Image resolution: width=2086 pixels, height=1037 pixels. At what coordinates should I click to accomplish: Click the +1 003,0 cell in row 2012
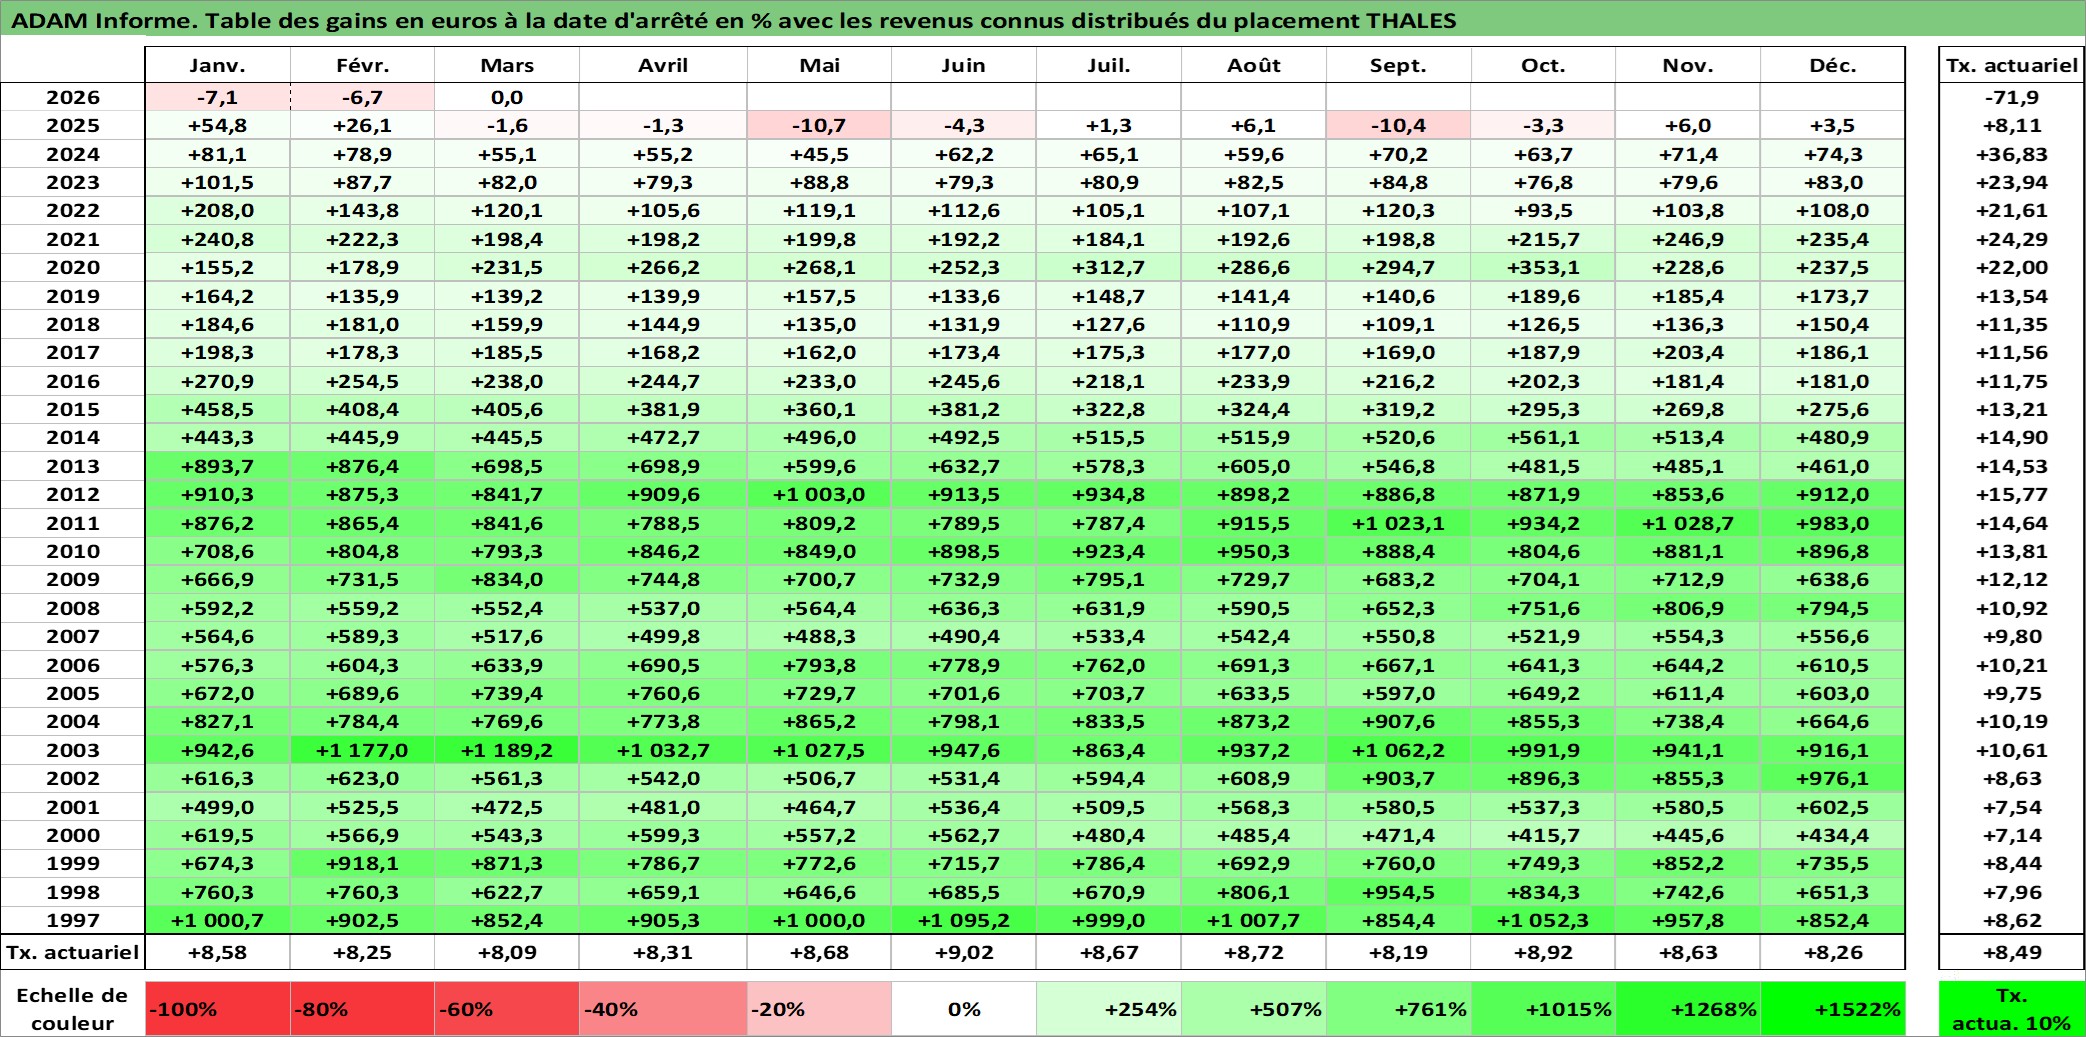point(819,494)
